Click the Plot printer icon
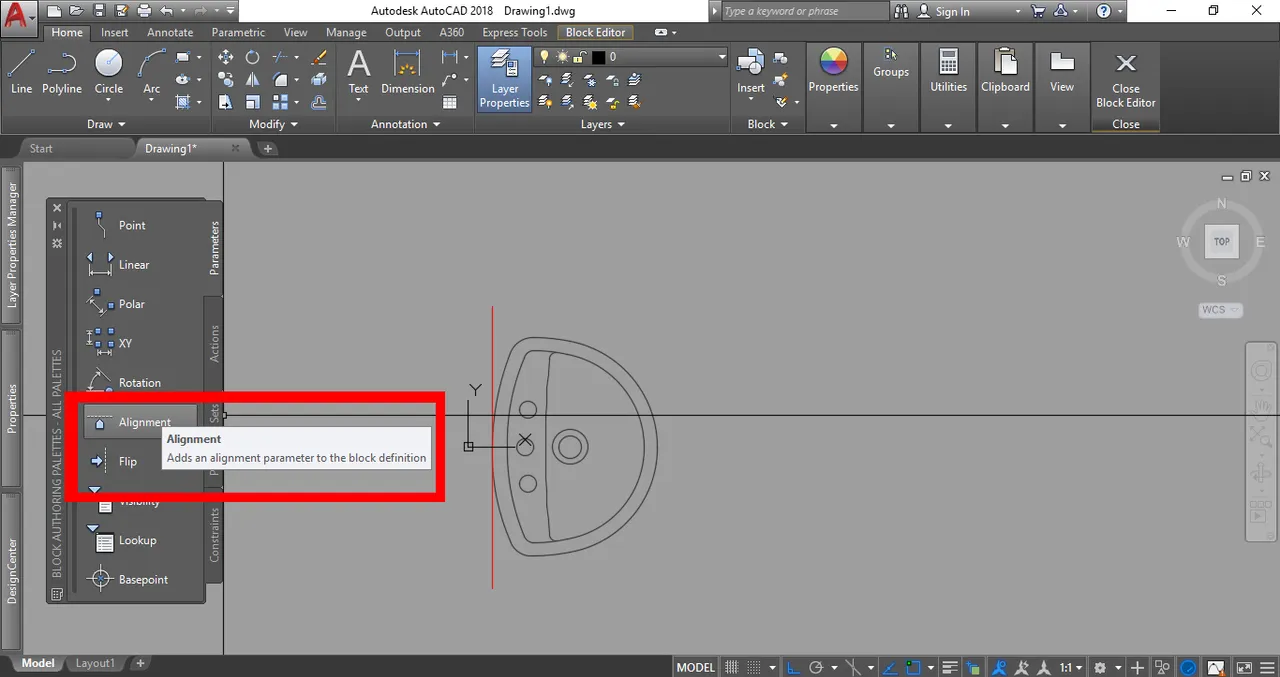1280x677 pixels. point(143,11)
